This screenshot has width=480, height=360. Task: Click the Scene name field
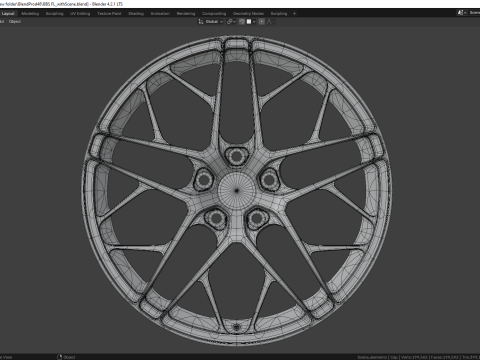tap(474, 13)
